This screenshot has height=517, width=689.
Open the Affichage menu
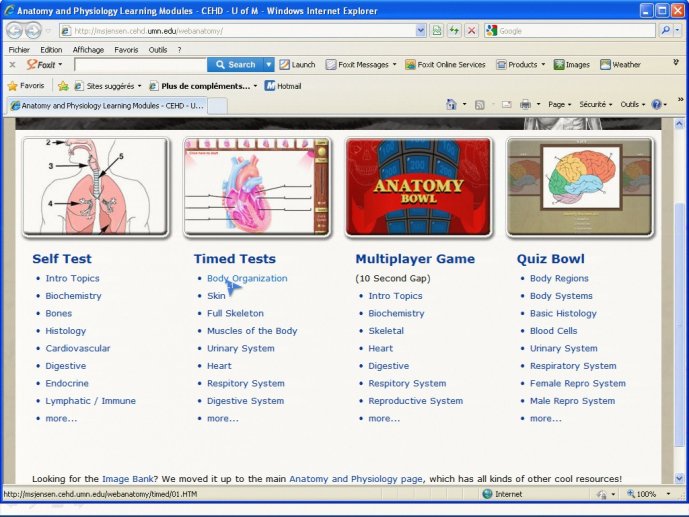tap(88, 50)
